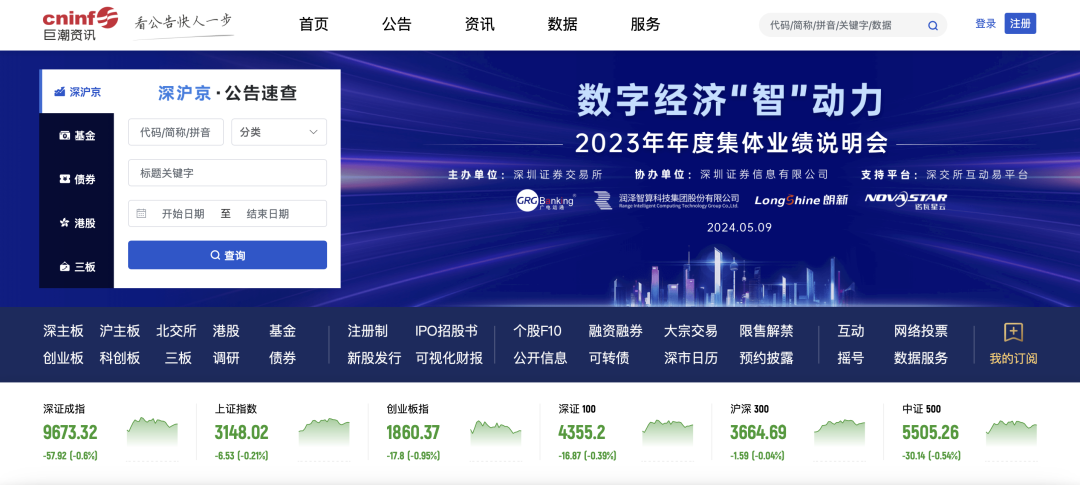Viewport: 1080px width, 485px height.
Task: Select the 深沪京 sidebar tab
Action: [77, 92]
